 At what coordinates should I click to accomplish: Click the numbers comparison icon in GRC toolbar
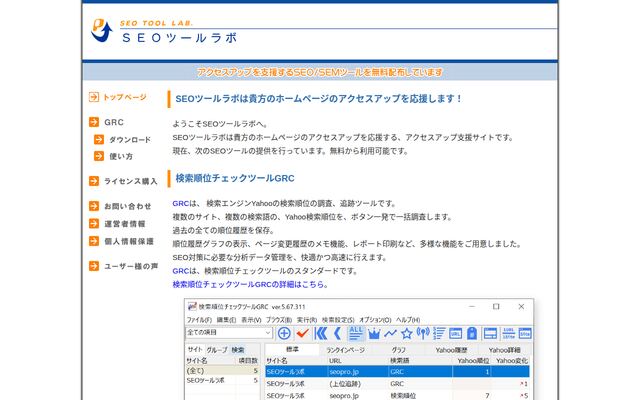[x=509, y=333]
